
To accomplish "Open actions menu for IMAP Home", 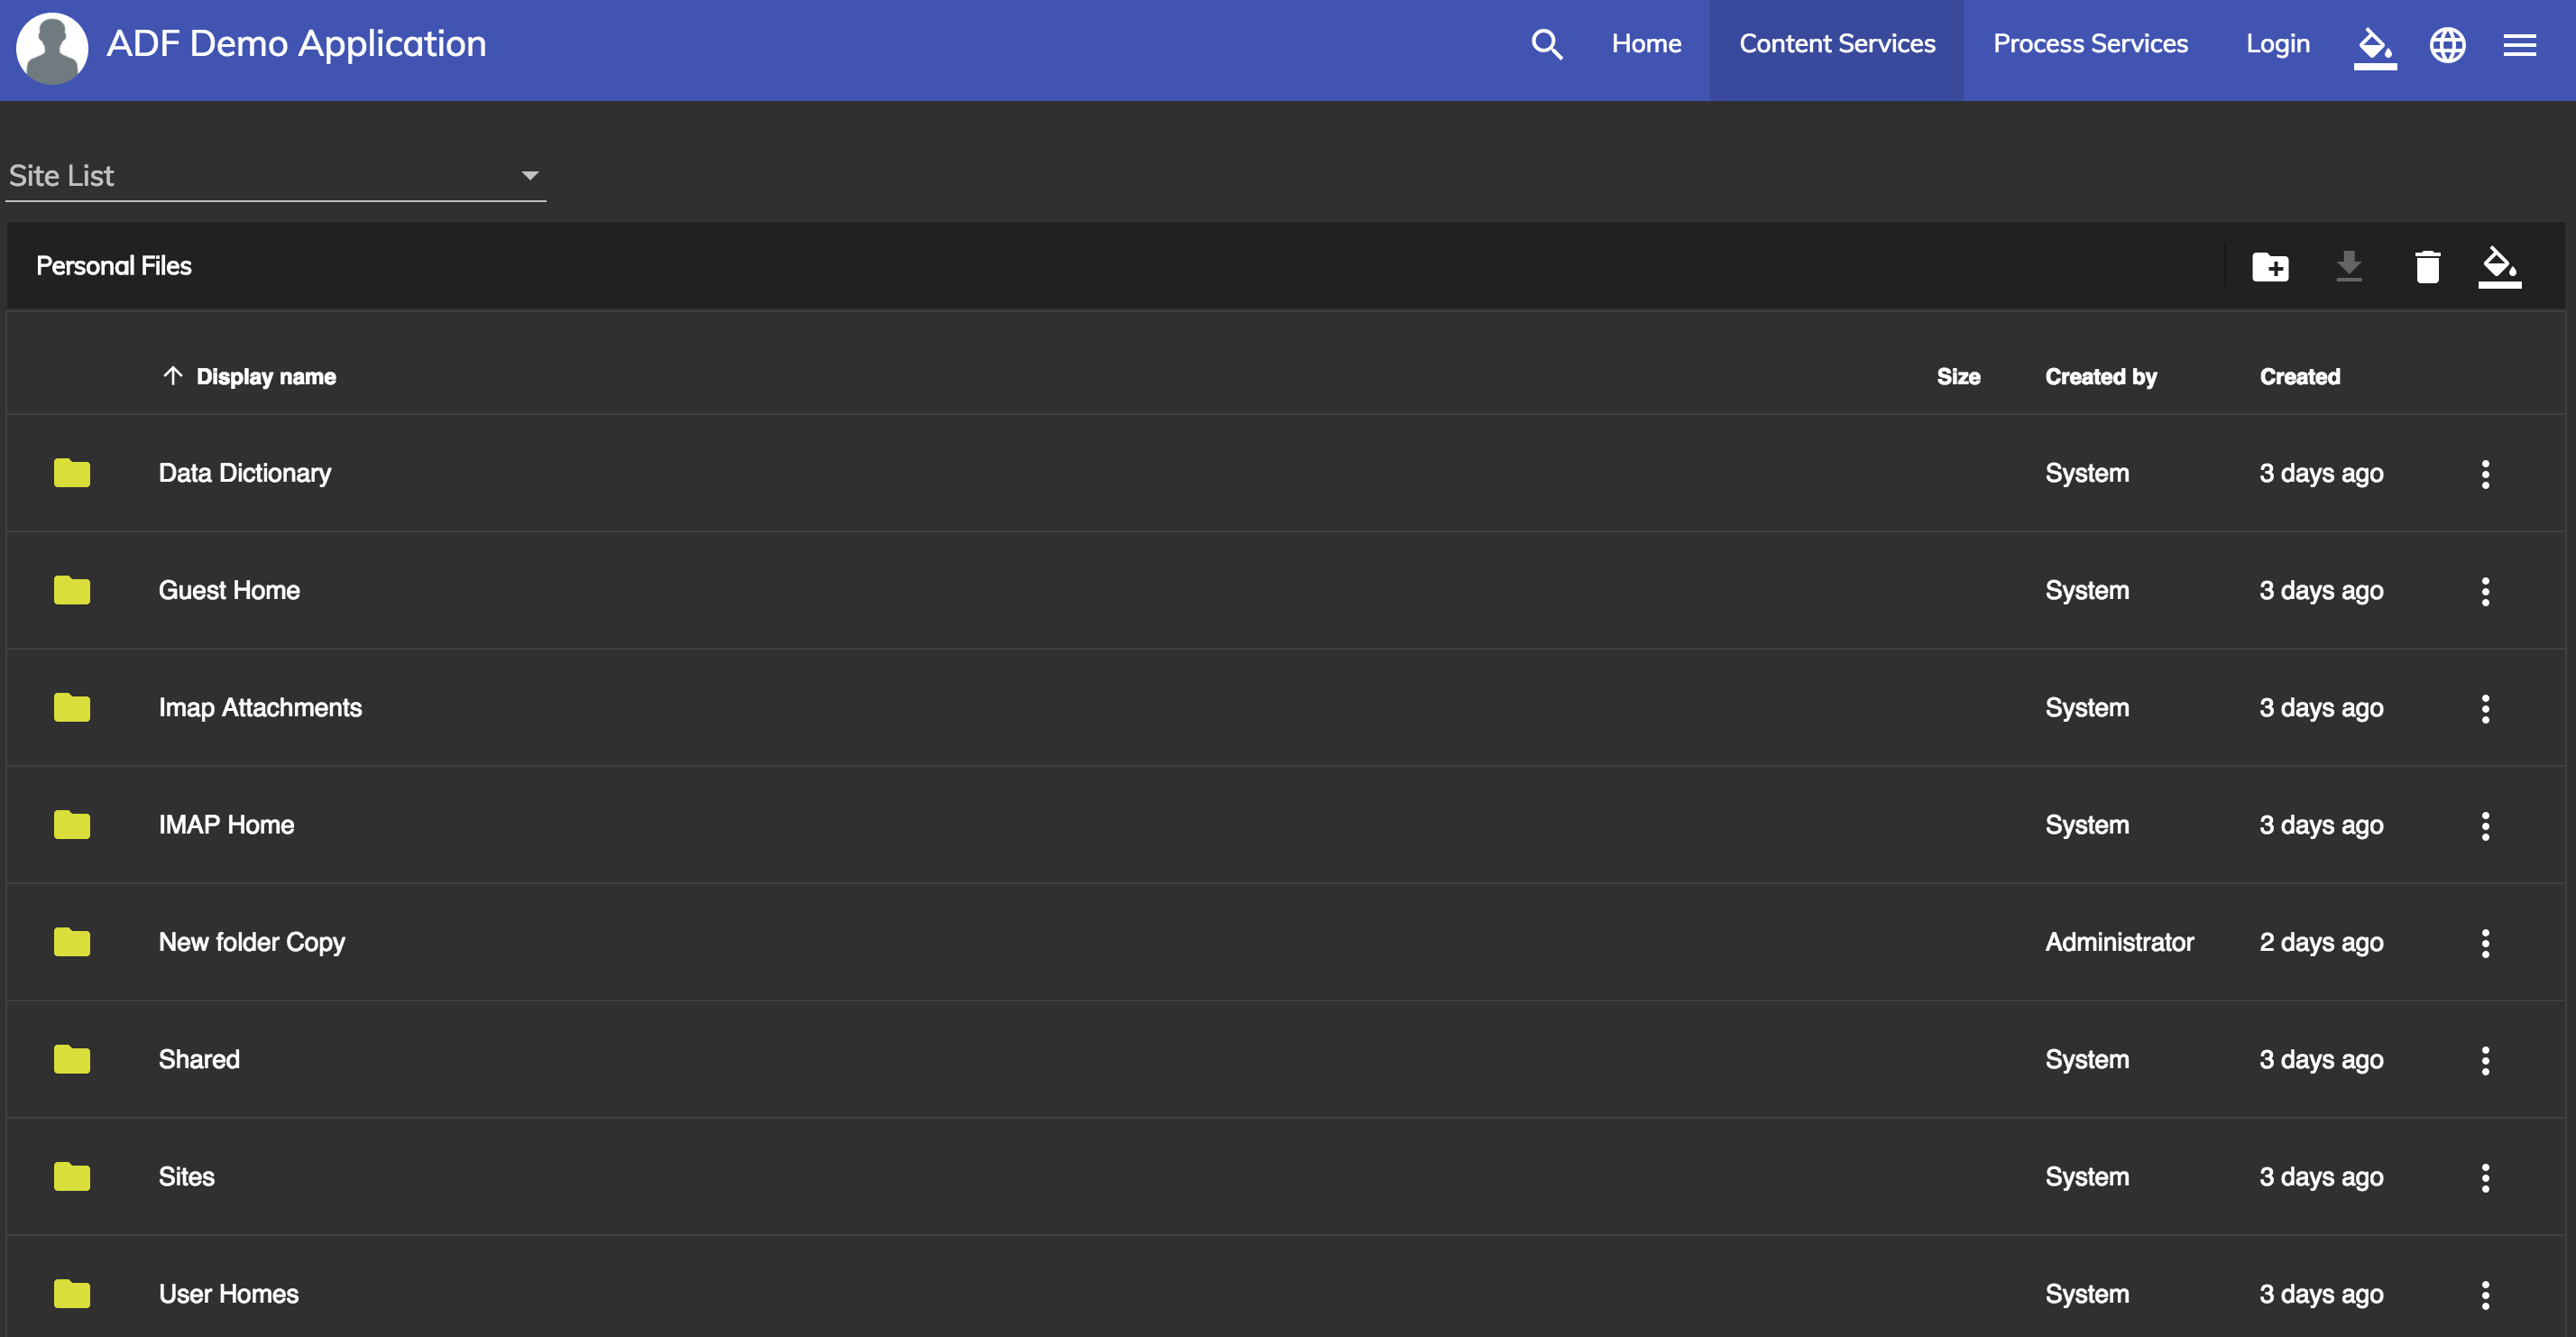I will pos(2485,826).
